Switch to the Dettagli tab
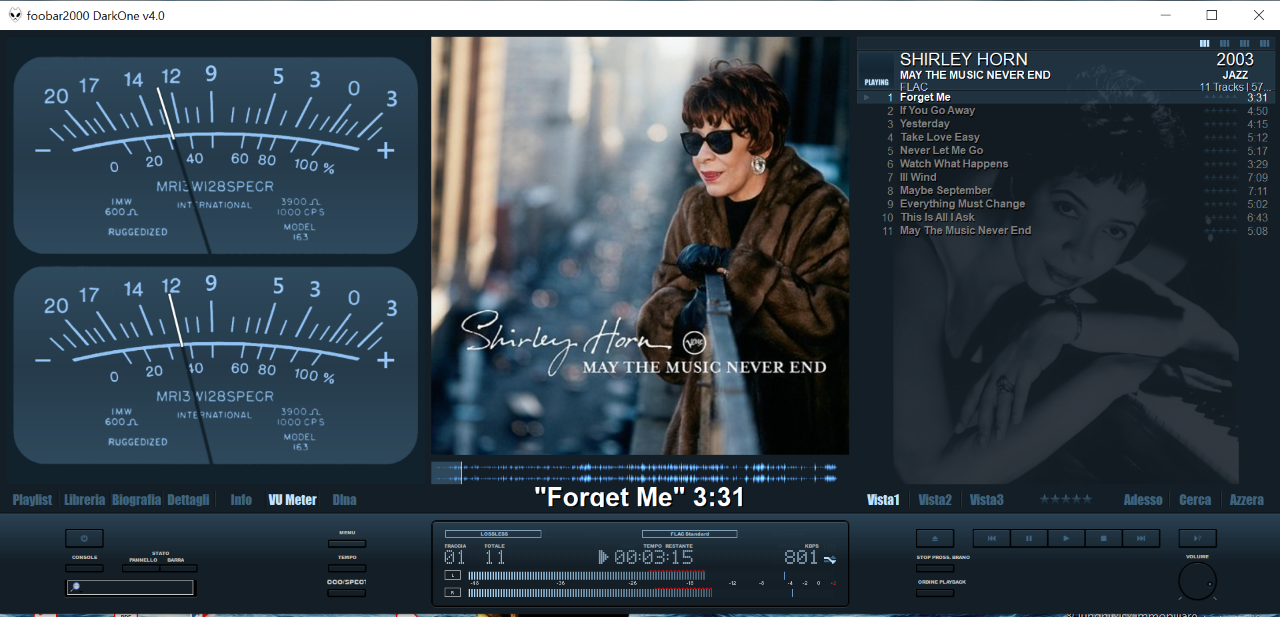Image resolution: width=1280 pixels, height=617 pixels. tap(188, 500)
